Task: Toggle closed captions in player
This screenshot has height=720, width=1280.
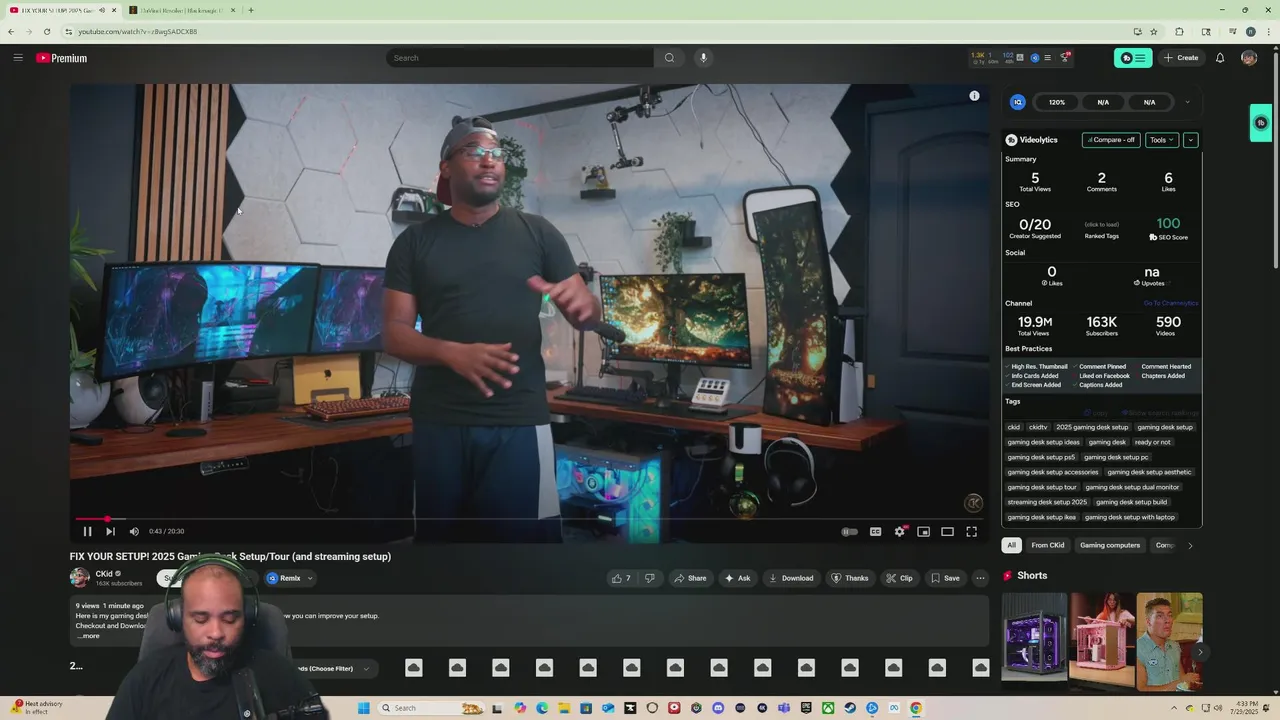Action: 875,532
